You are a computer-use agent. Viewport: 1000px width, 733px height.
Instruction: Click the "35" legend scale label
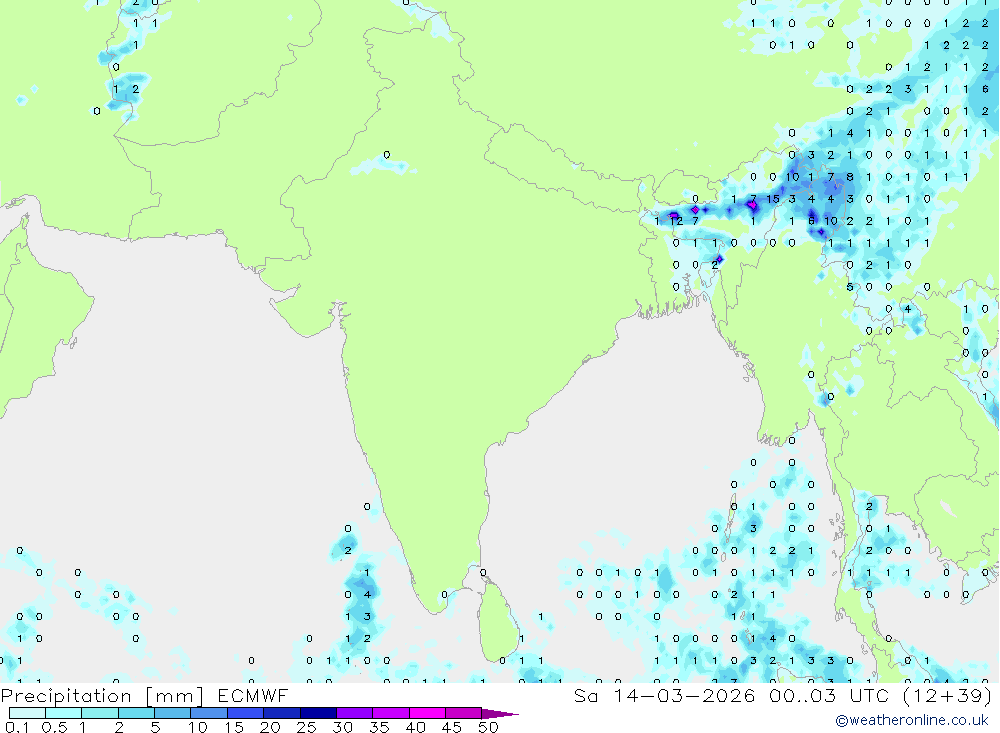379,727
